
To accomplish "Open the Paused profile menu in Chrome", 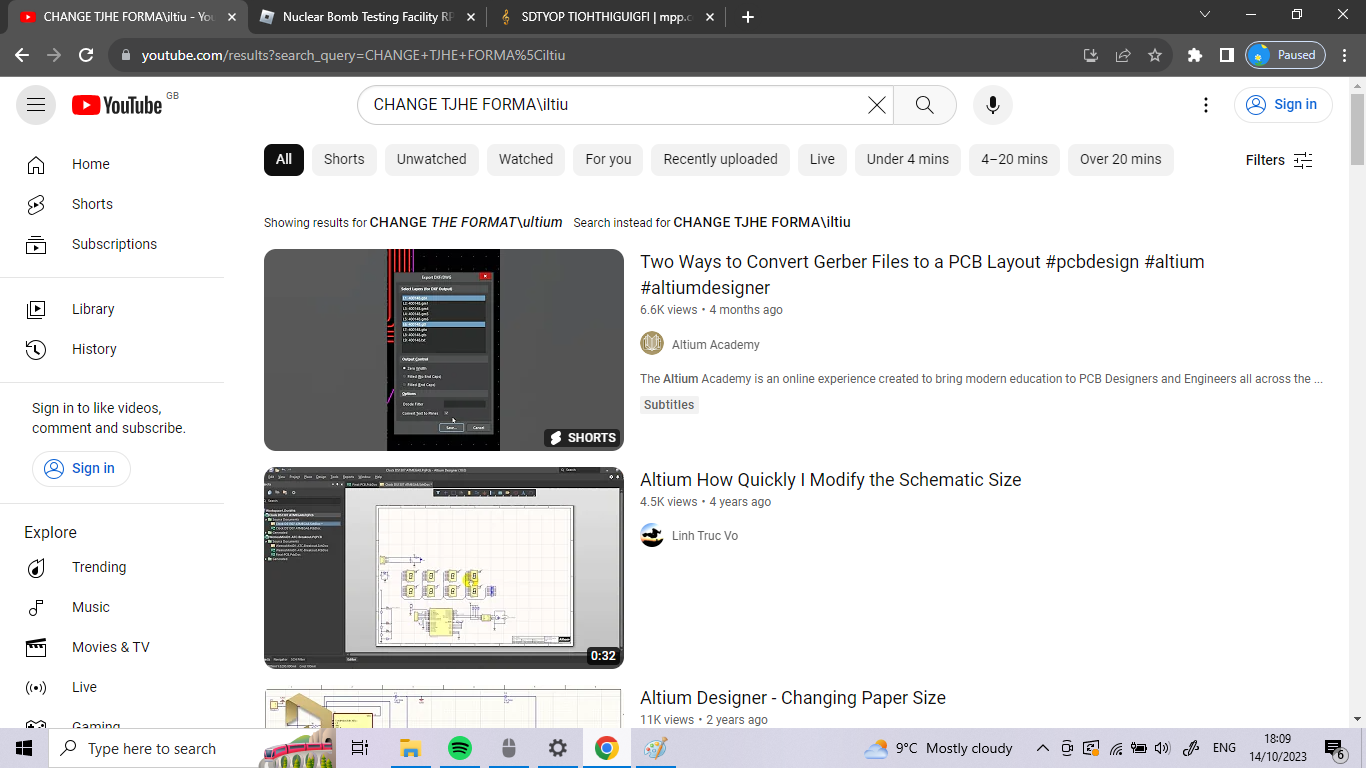I will (1286, 55).
